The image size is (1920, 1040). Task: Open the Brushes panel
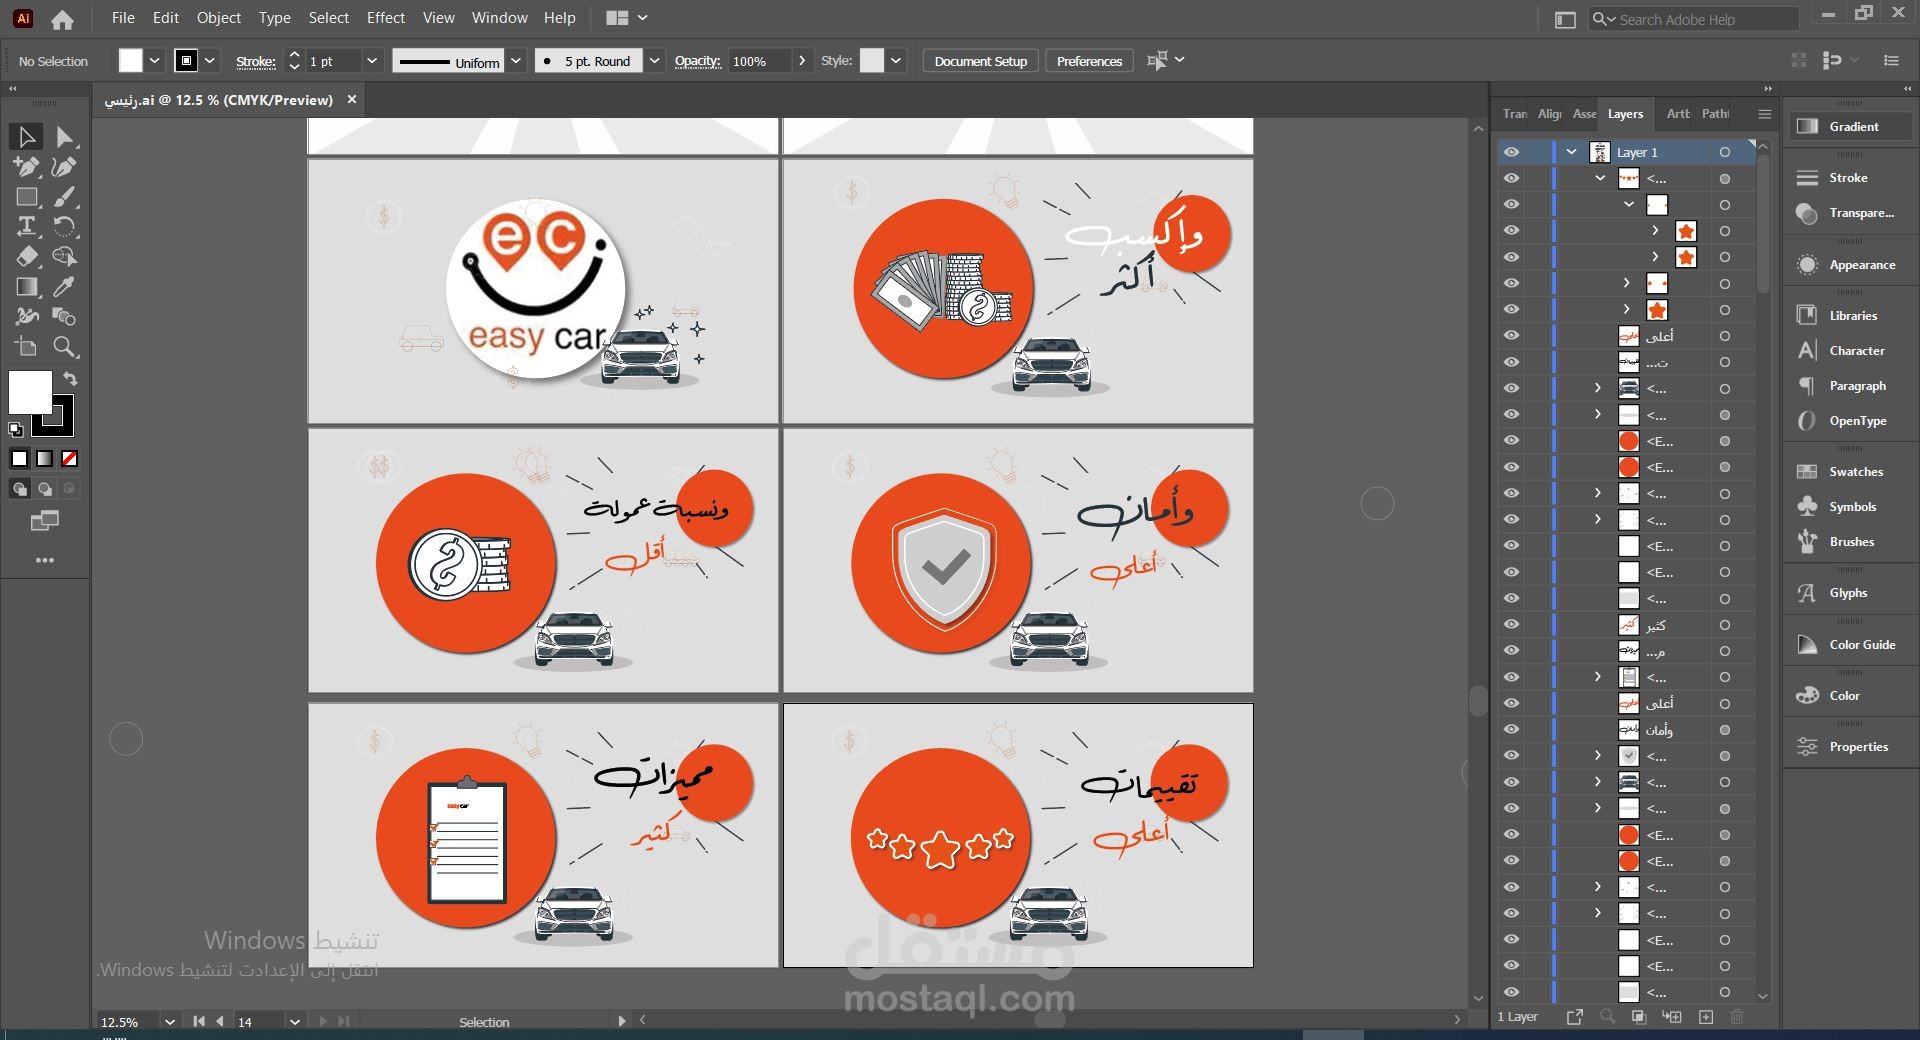[x=1851, y=542]
